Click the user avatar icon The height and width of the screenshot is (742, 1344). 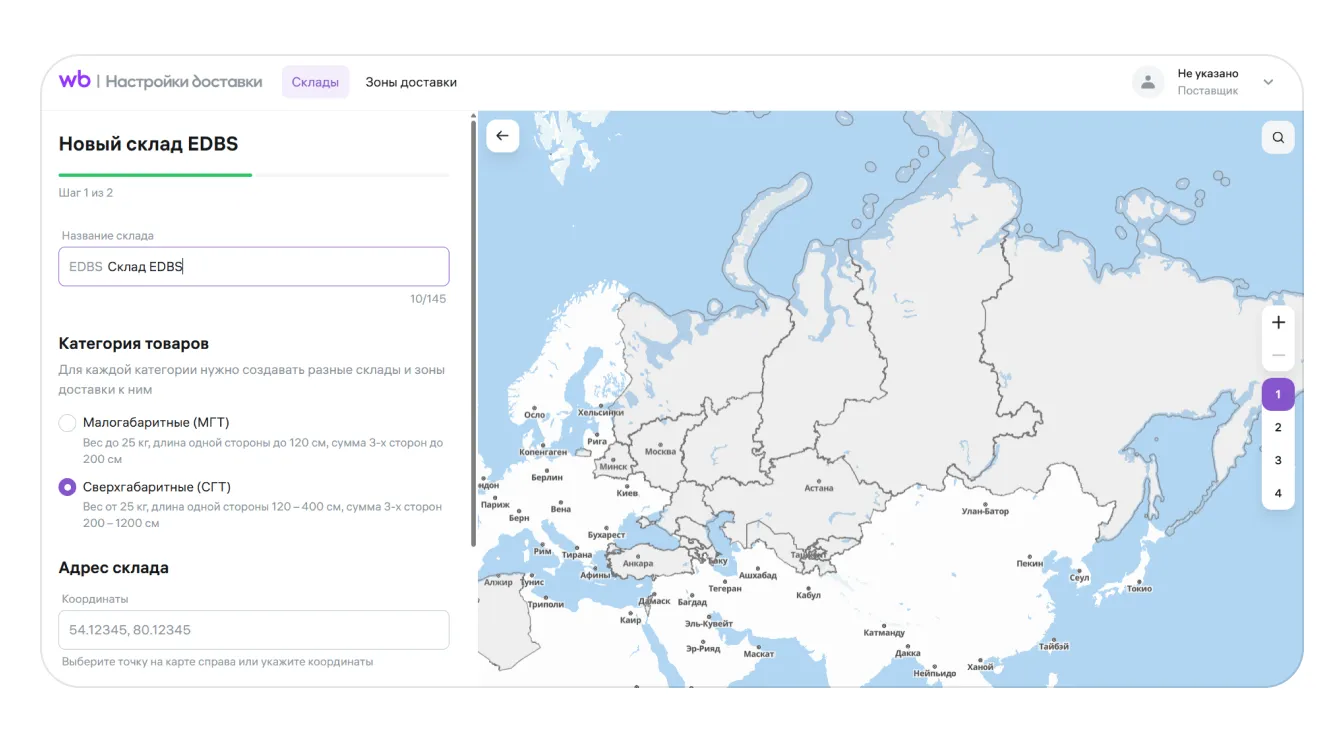click(x=1147, y=82)
